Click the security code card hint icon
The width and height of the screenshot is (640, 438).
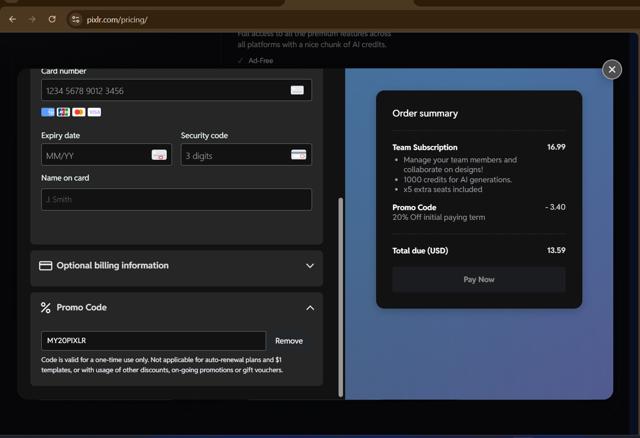coord(298,155)
